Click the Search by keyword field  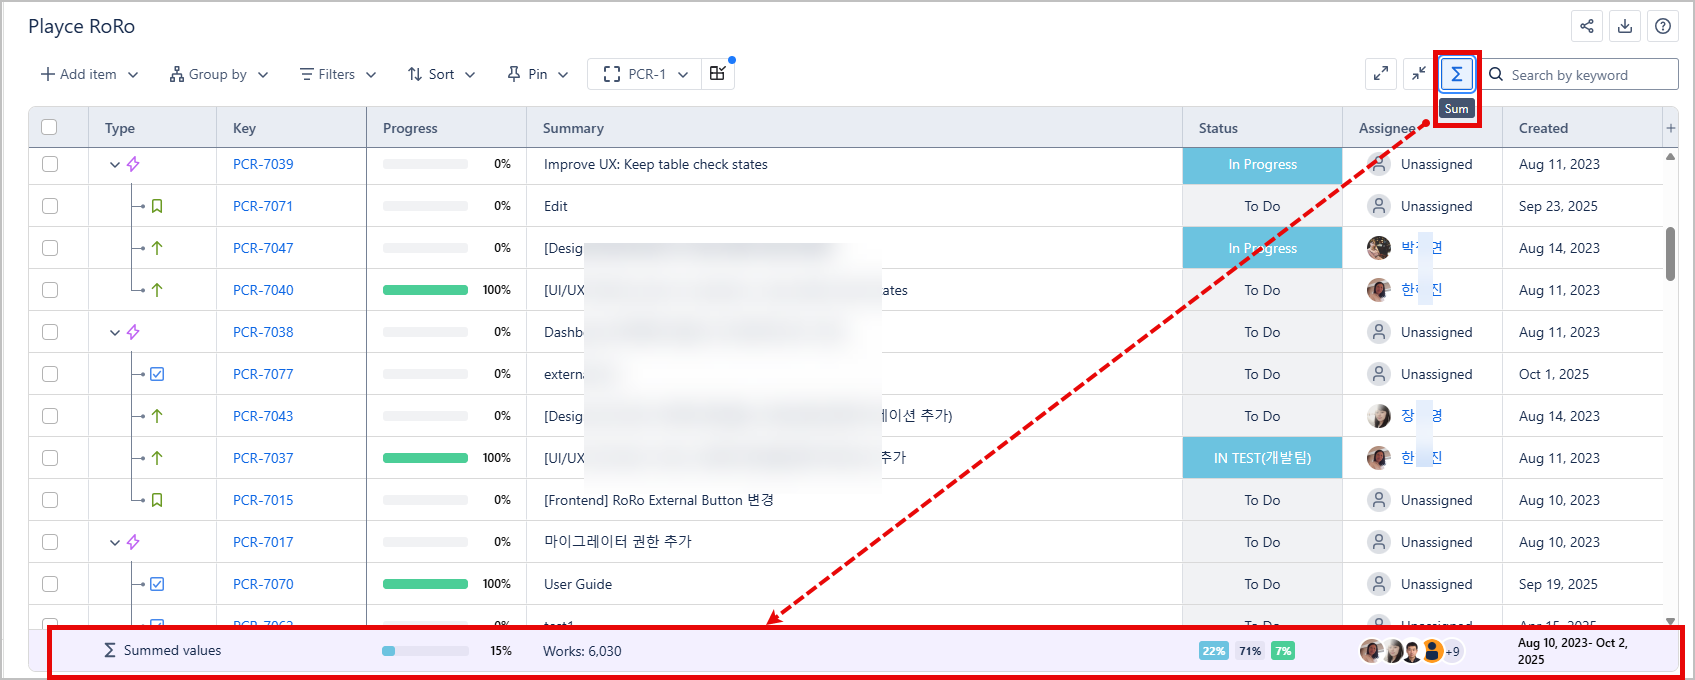pyautogui.click(x=1580, y=74)
